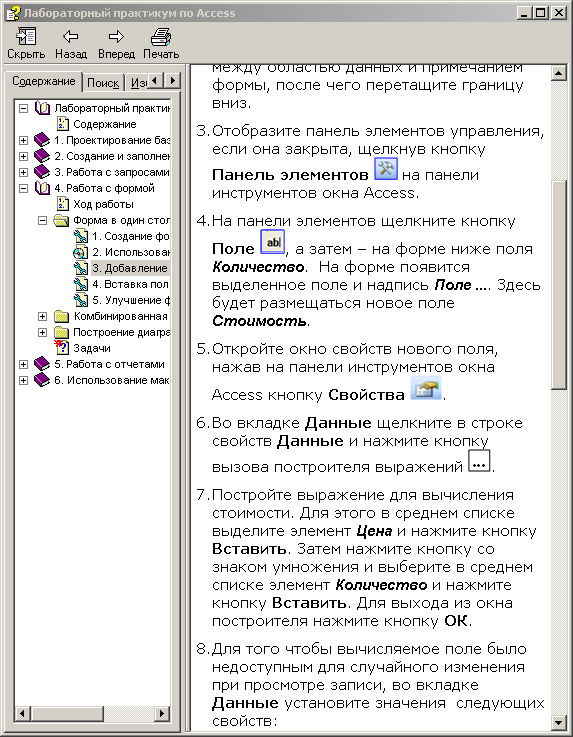Click the help window title bar icon
This screenshot has height=737, width=573.
(x=13, y=13)
